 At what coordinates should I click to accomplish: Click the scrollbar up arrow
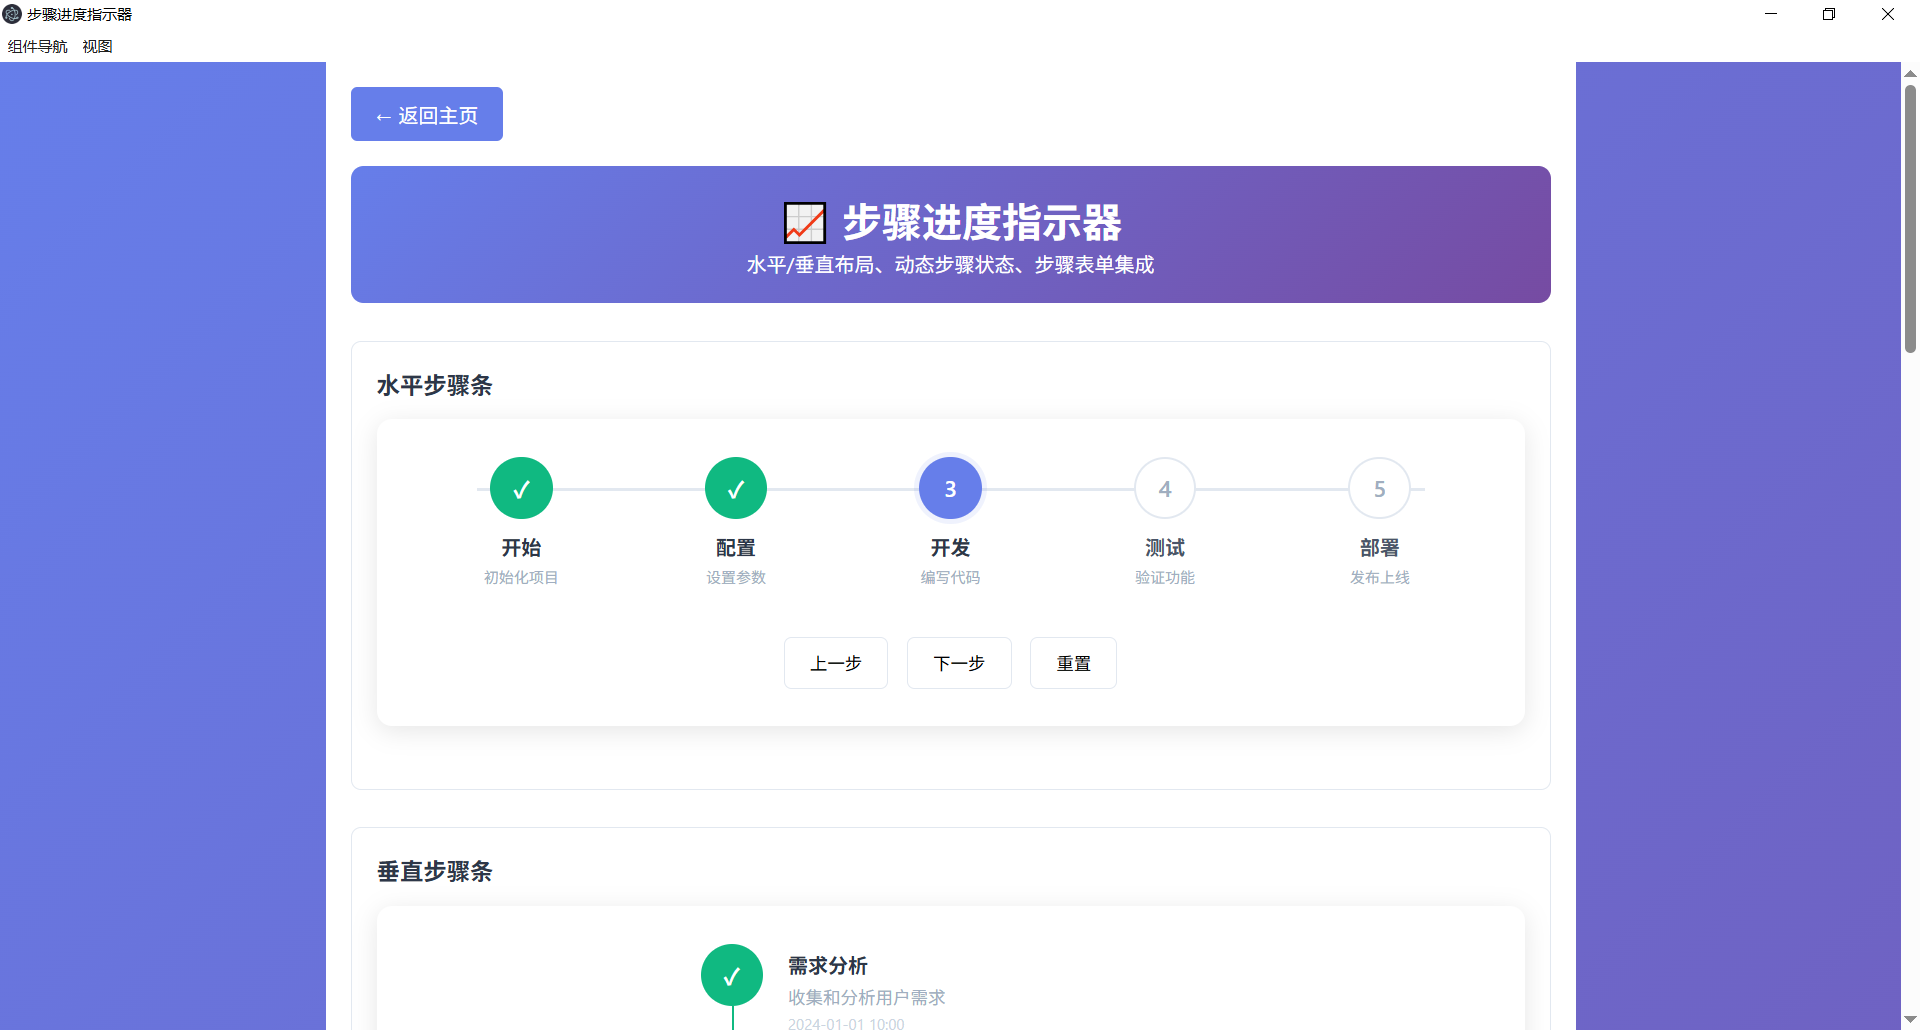pos(1910,72)
